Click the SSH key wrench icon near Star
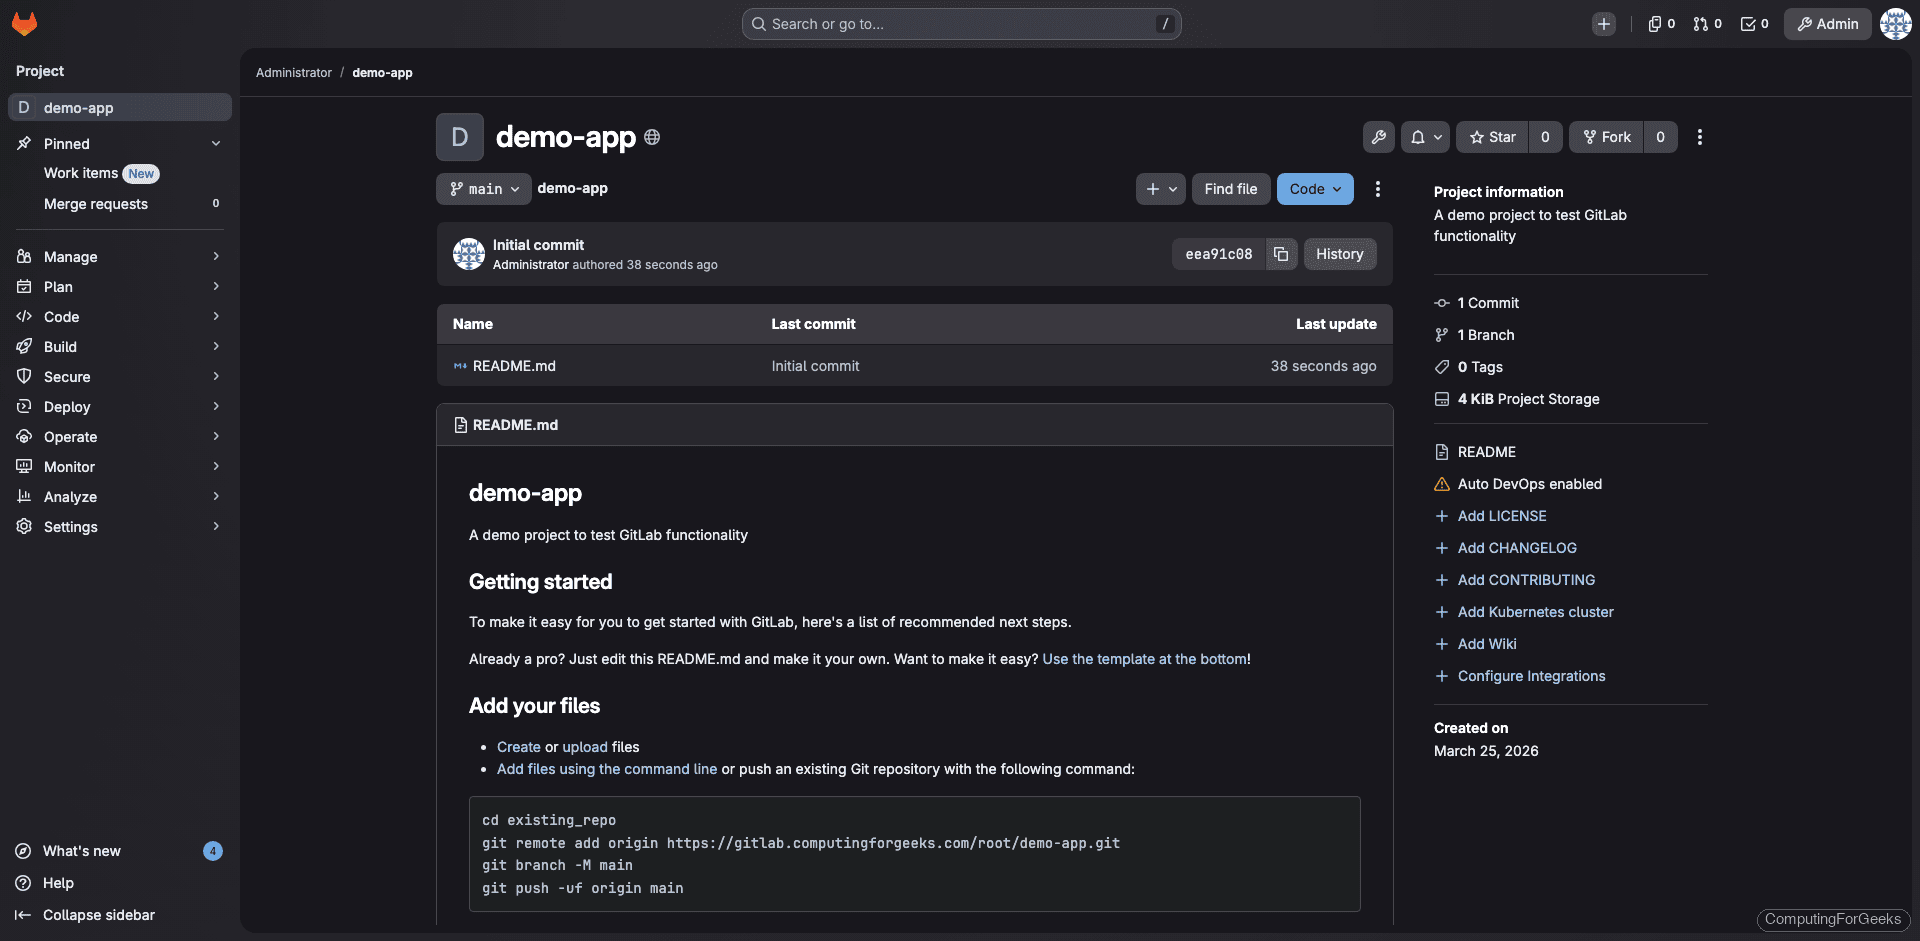Image resolution: width=1920 pixels, height=941 pixels. point(1379,137)
